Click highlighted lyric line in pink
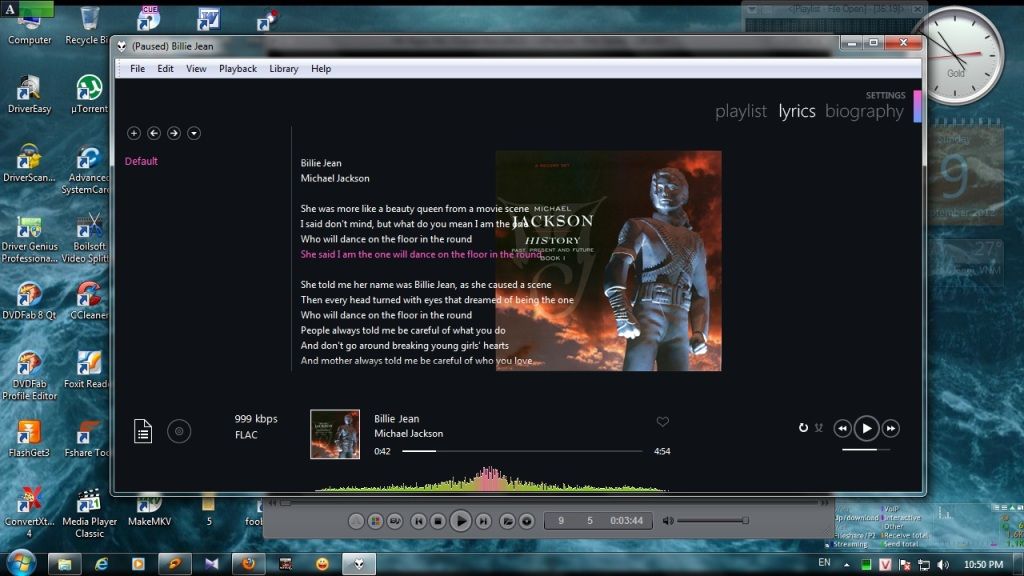 pyautogui.click(x=421, y=255)
